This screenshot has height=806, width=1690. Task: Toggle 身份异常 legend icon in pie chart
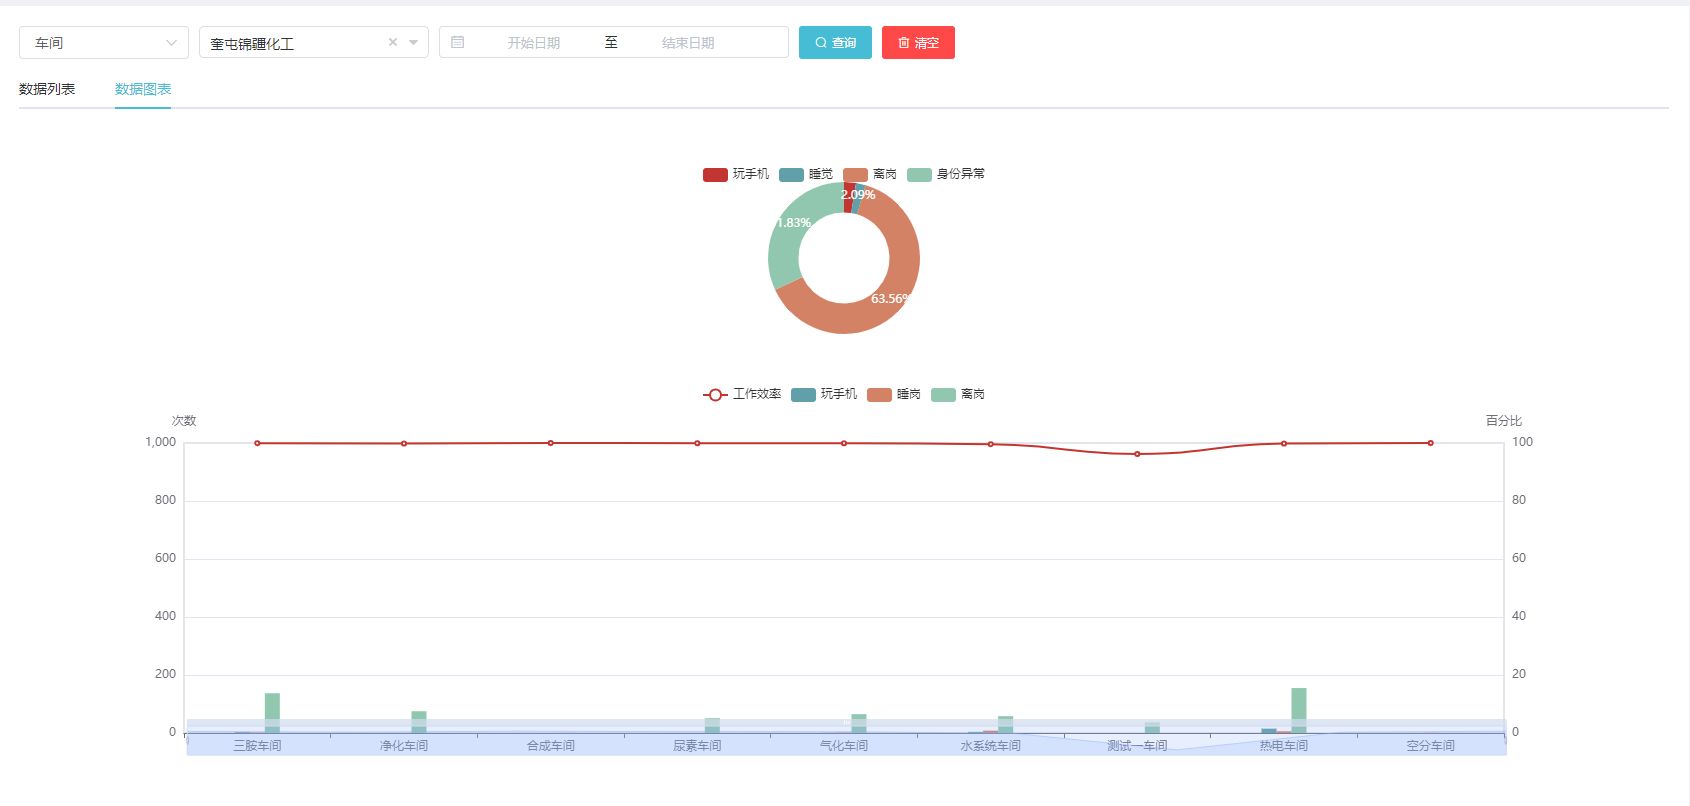click(x=919, y=175)
